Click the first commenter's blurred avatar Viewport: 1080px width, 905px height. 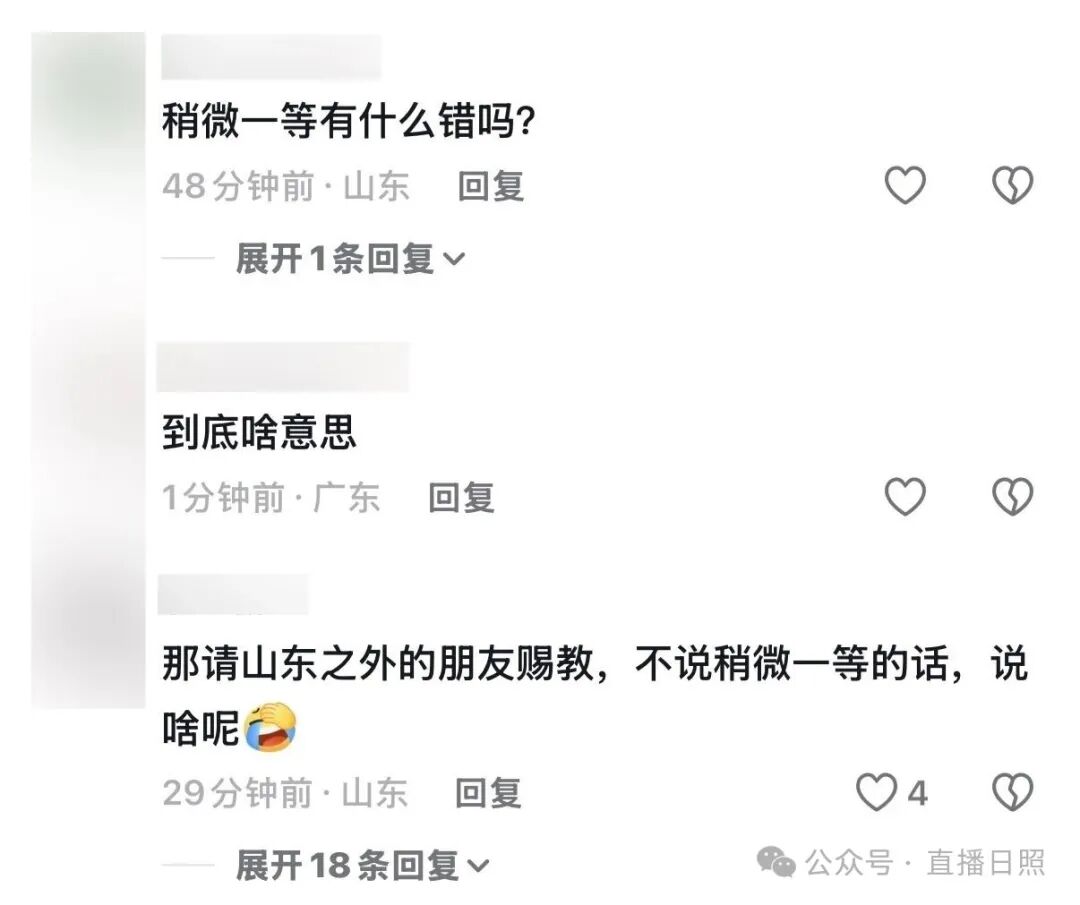[x=88, y=90]
